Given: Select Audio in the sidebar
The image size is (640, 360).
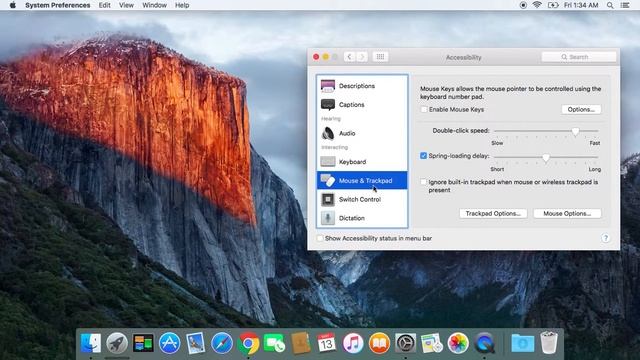Looking at the screenshot, I should tap(362, 133).
